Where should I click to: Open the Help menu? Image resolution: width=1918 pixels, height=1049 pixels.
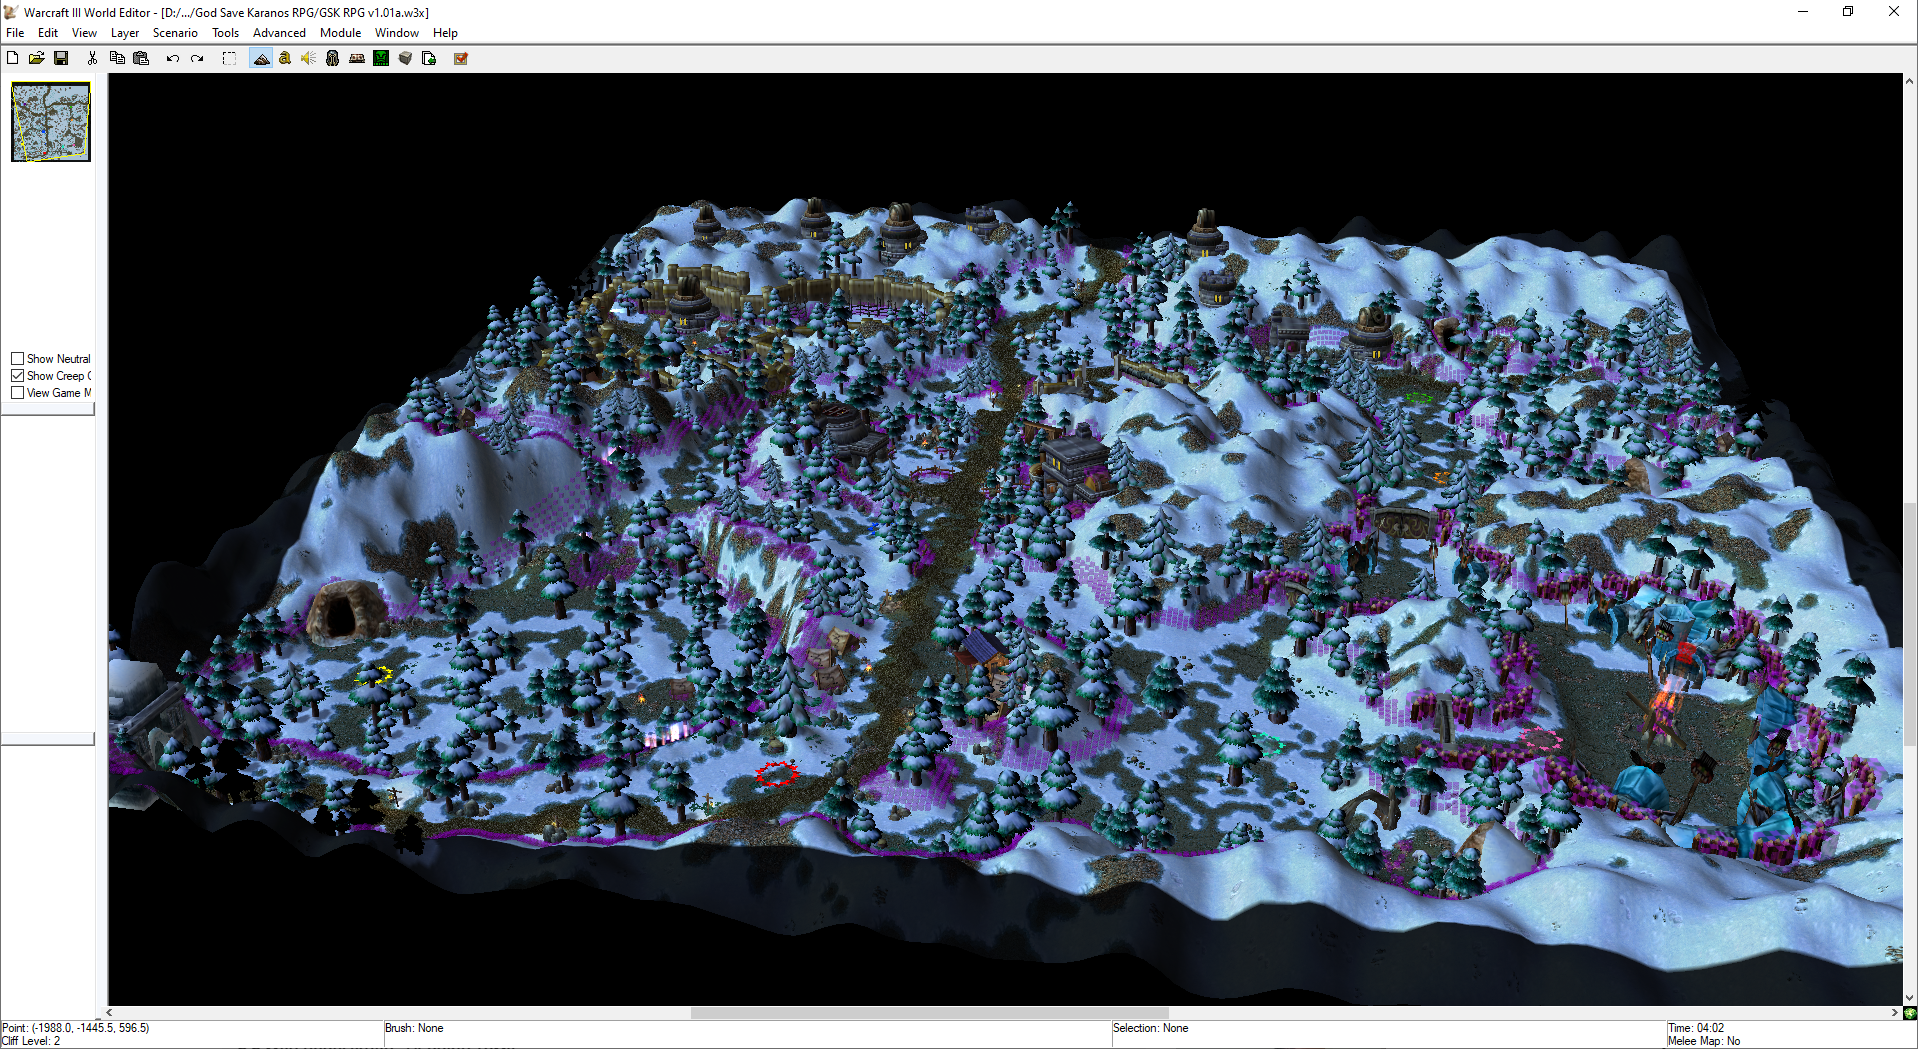[x=445, y=33]
